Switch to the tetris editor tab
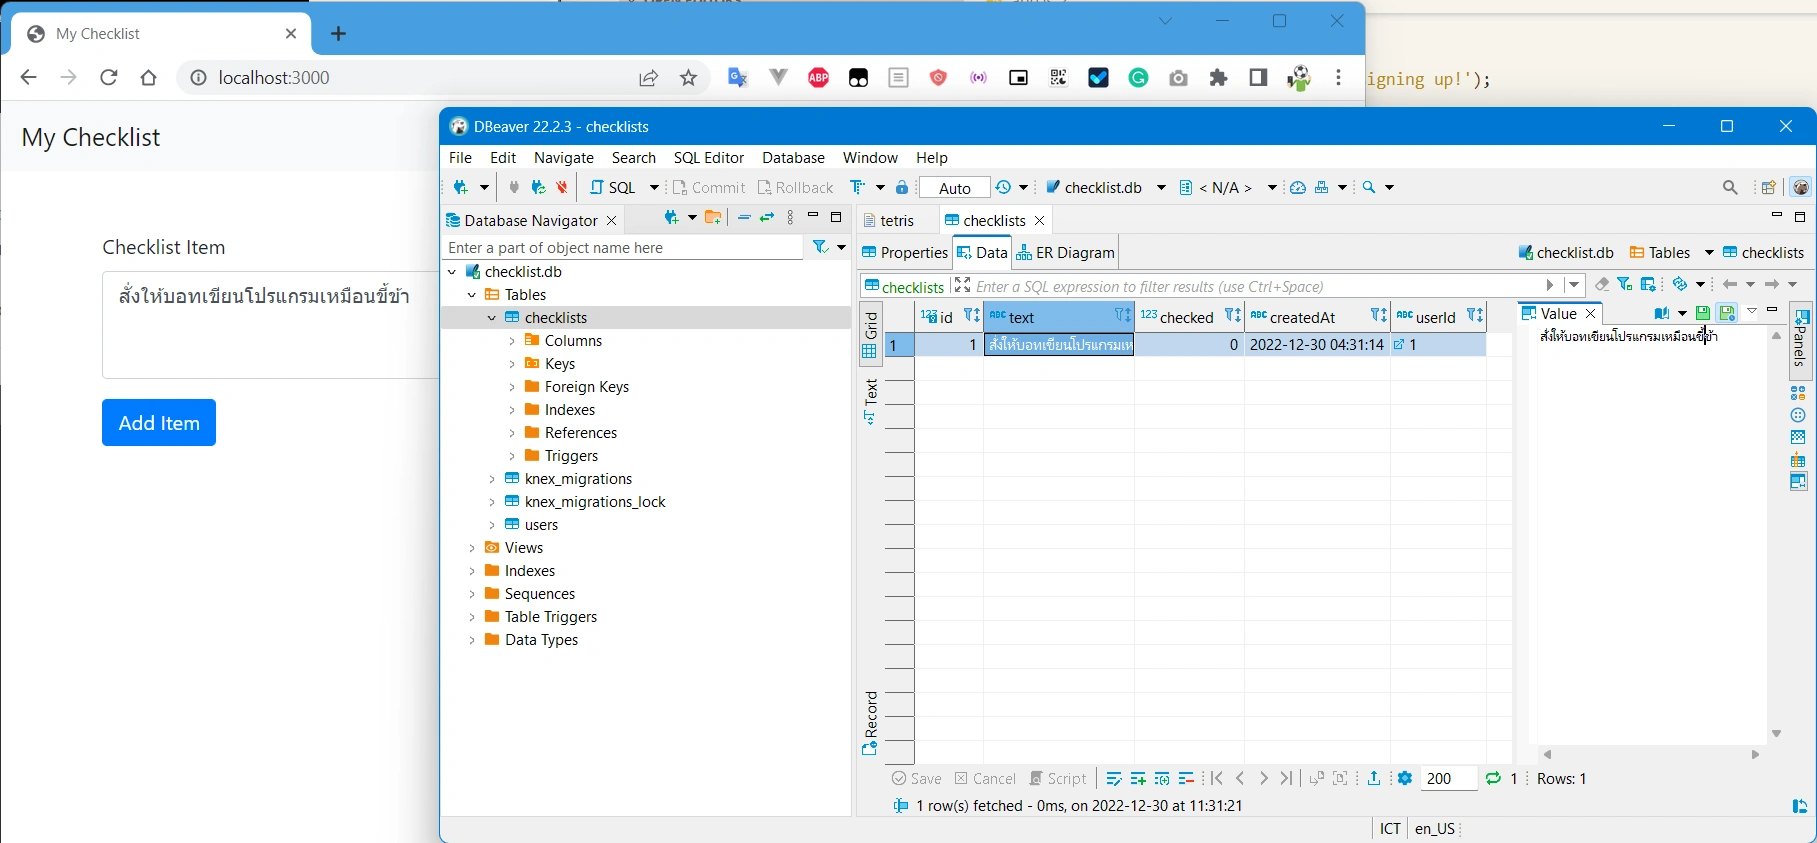 [889, 220]
